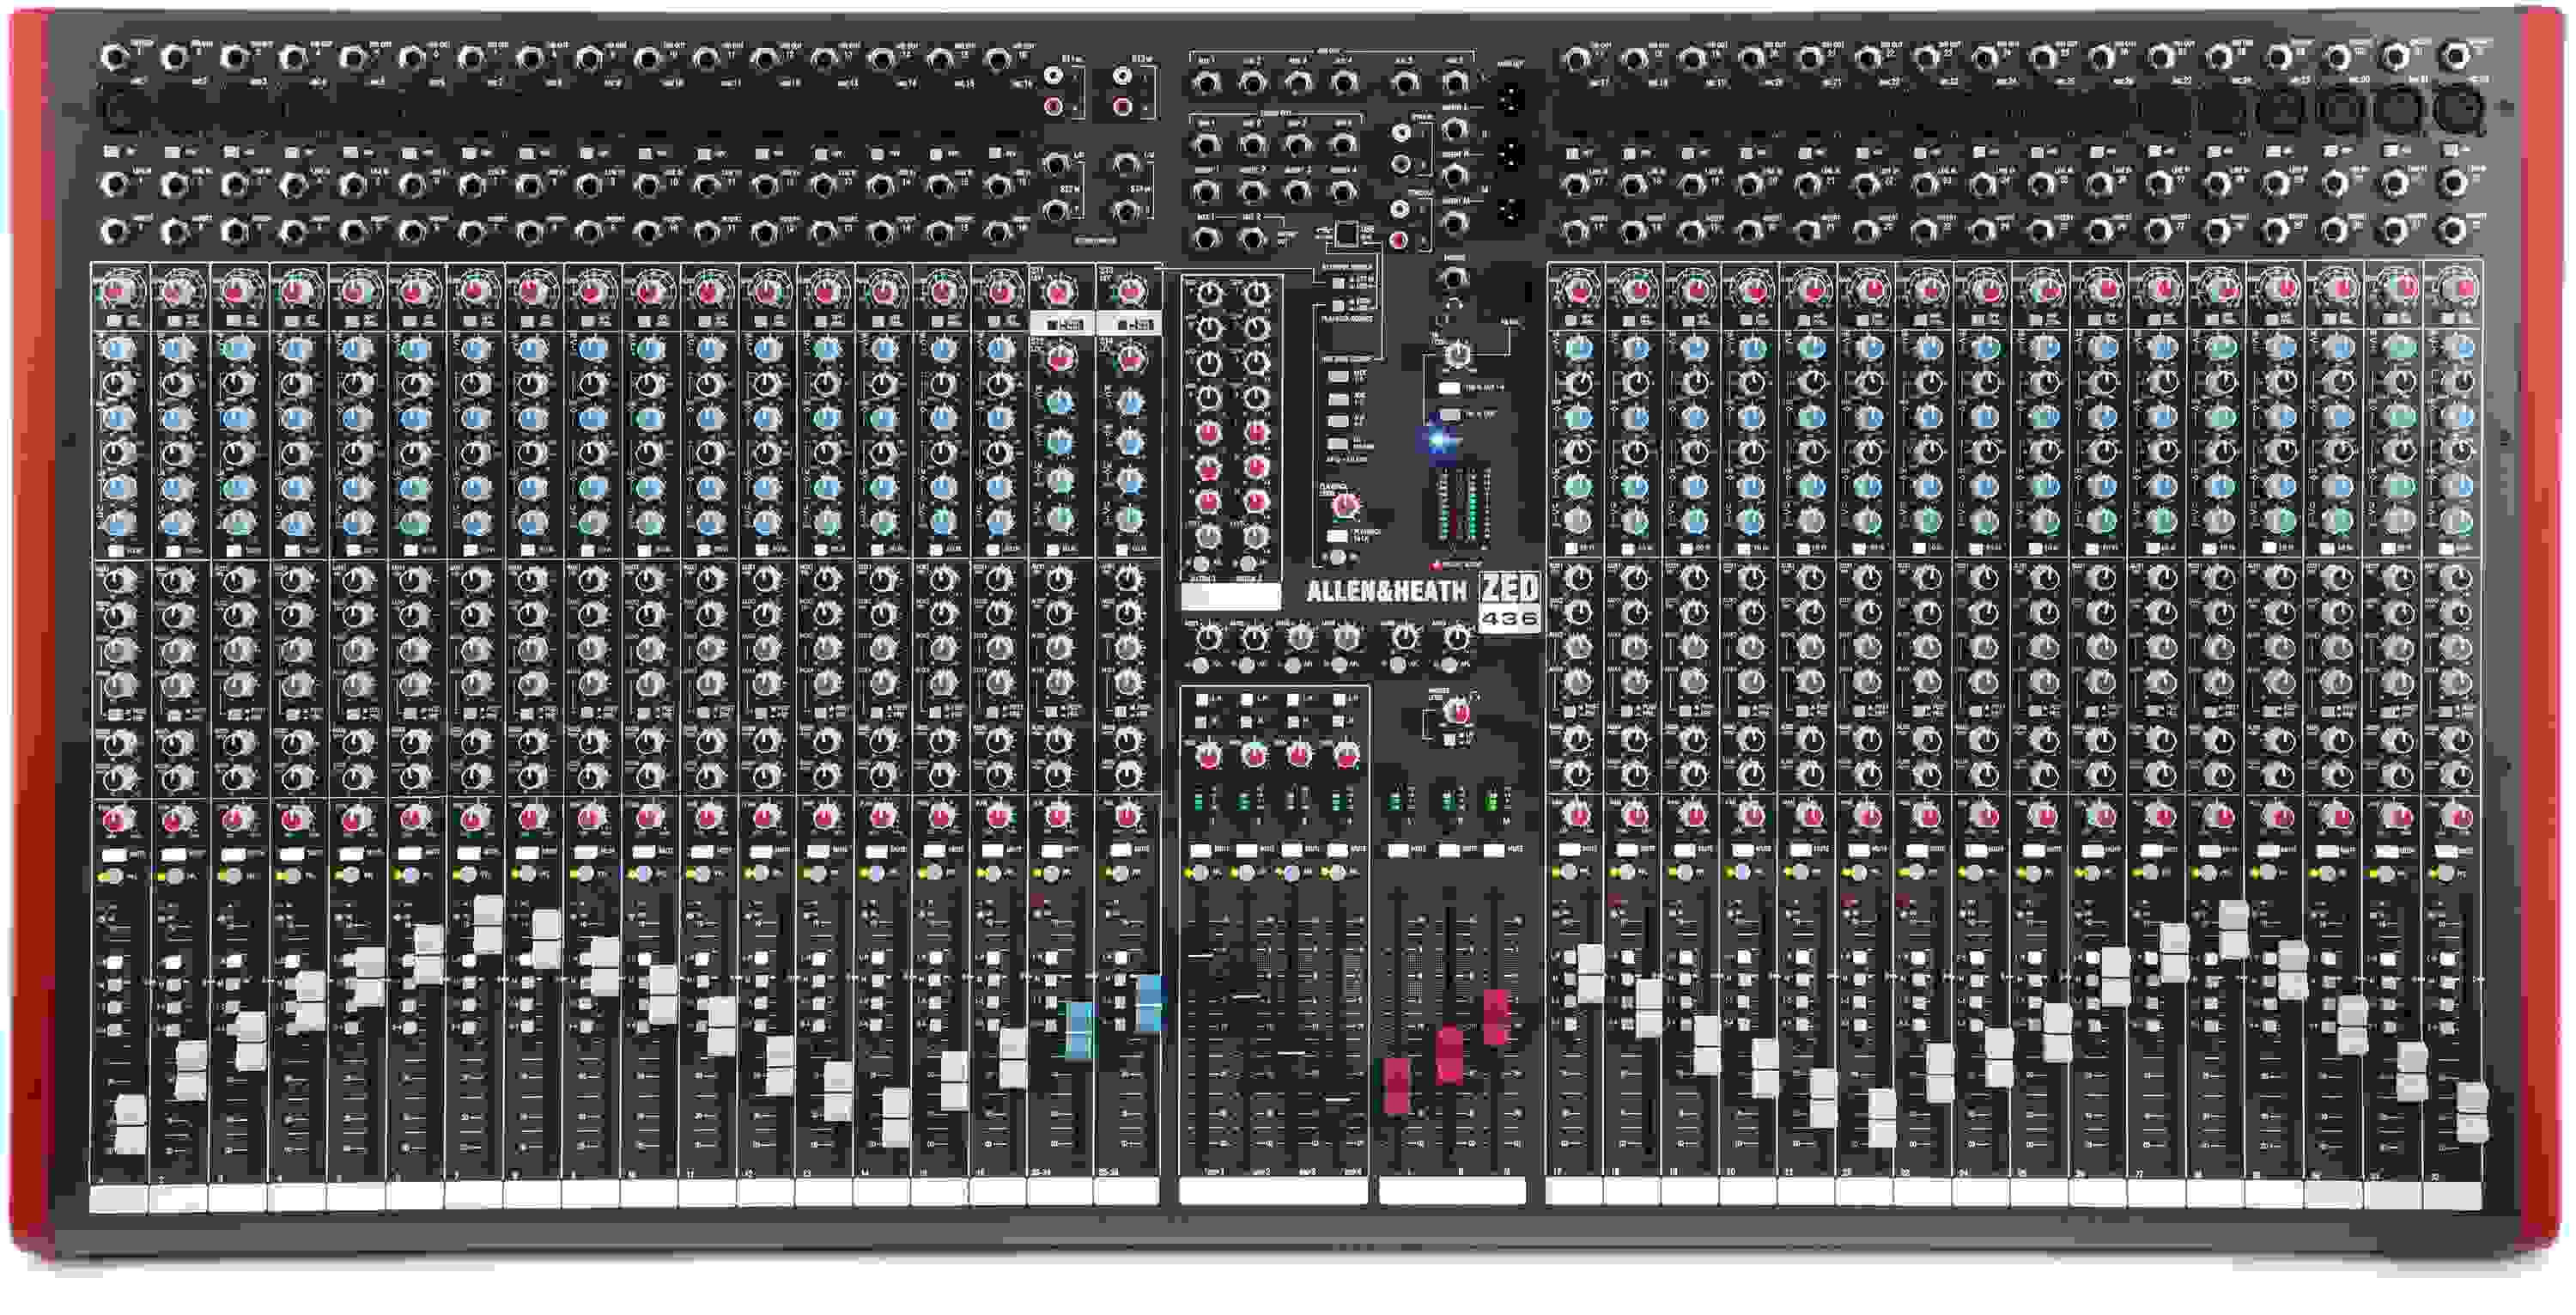Turn the pink monitor level knob below the meters

point(1459,711)
